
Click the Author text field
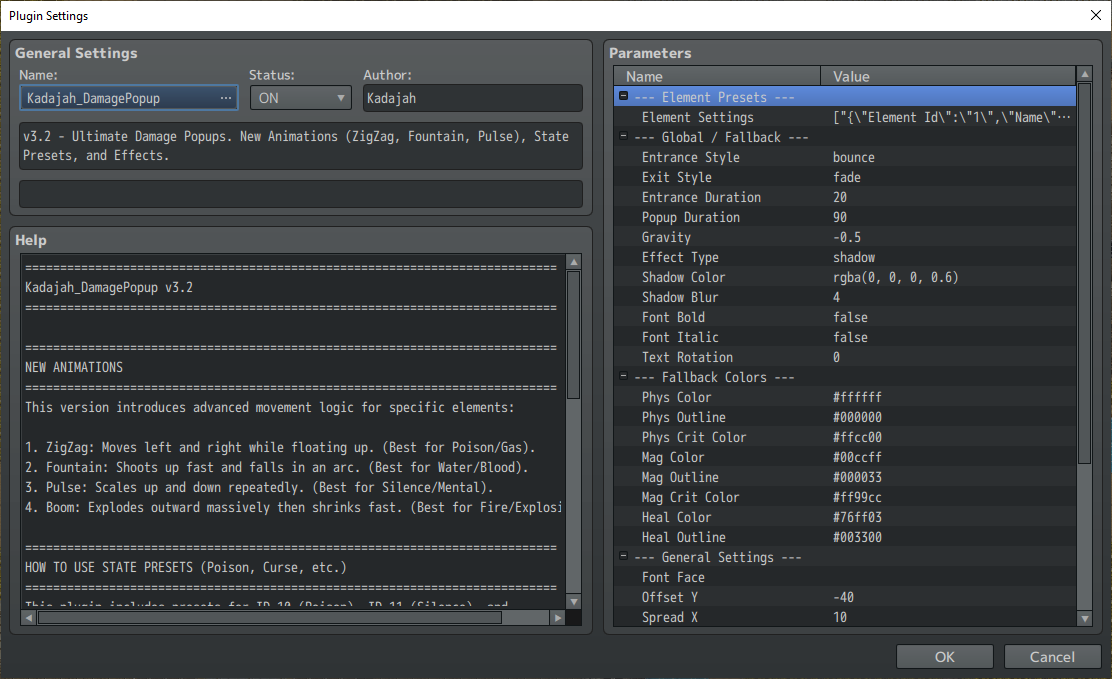click(x=472, y=98)
